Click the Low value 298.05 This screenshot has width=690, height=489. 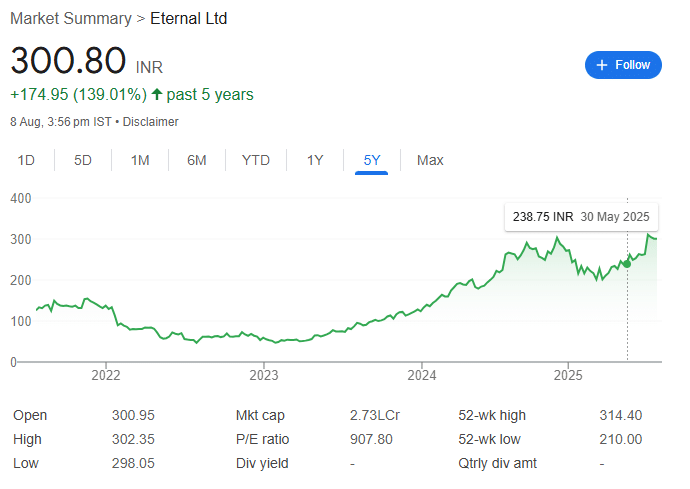pyautogui.click(x=133, y=463)
